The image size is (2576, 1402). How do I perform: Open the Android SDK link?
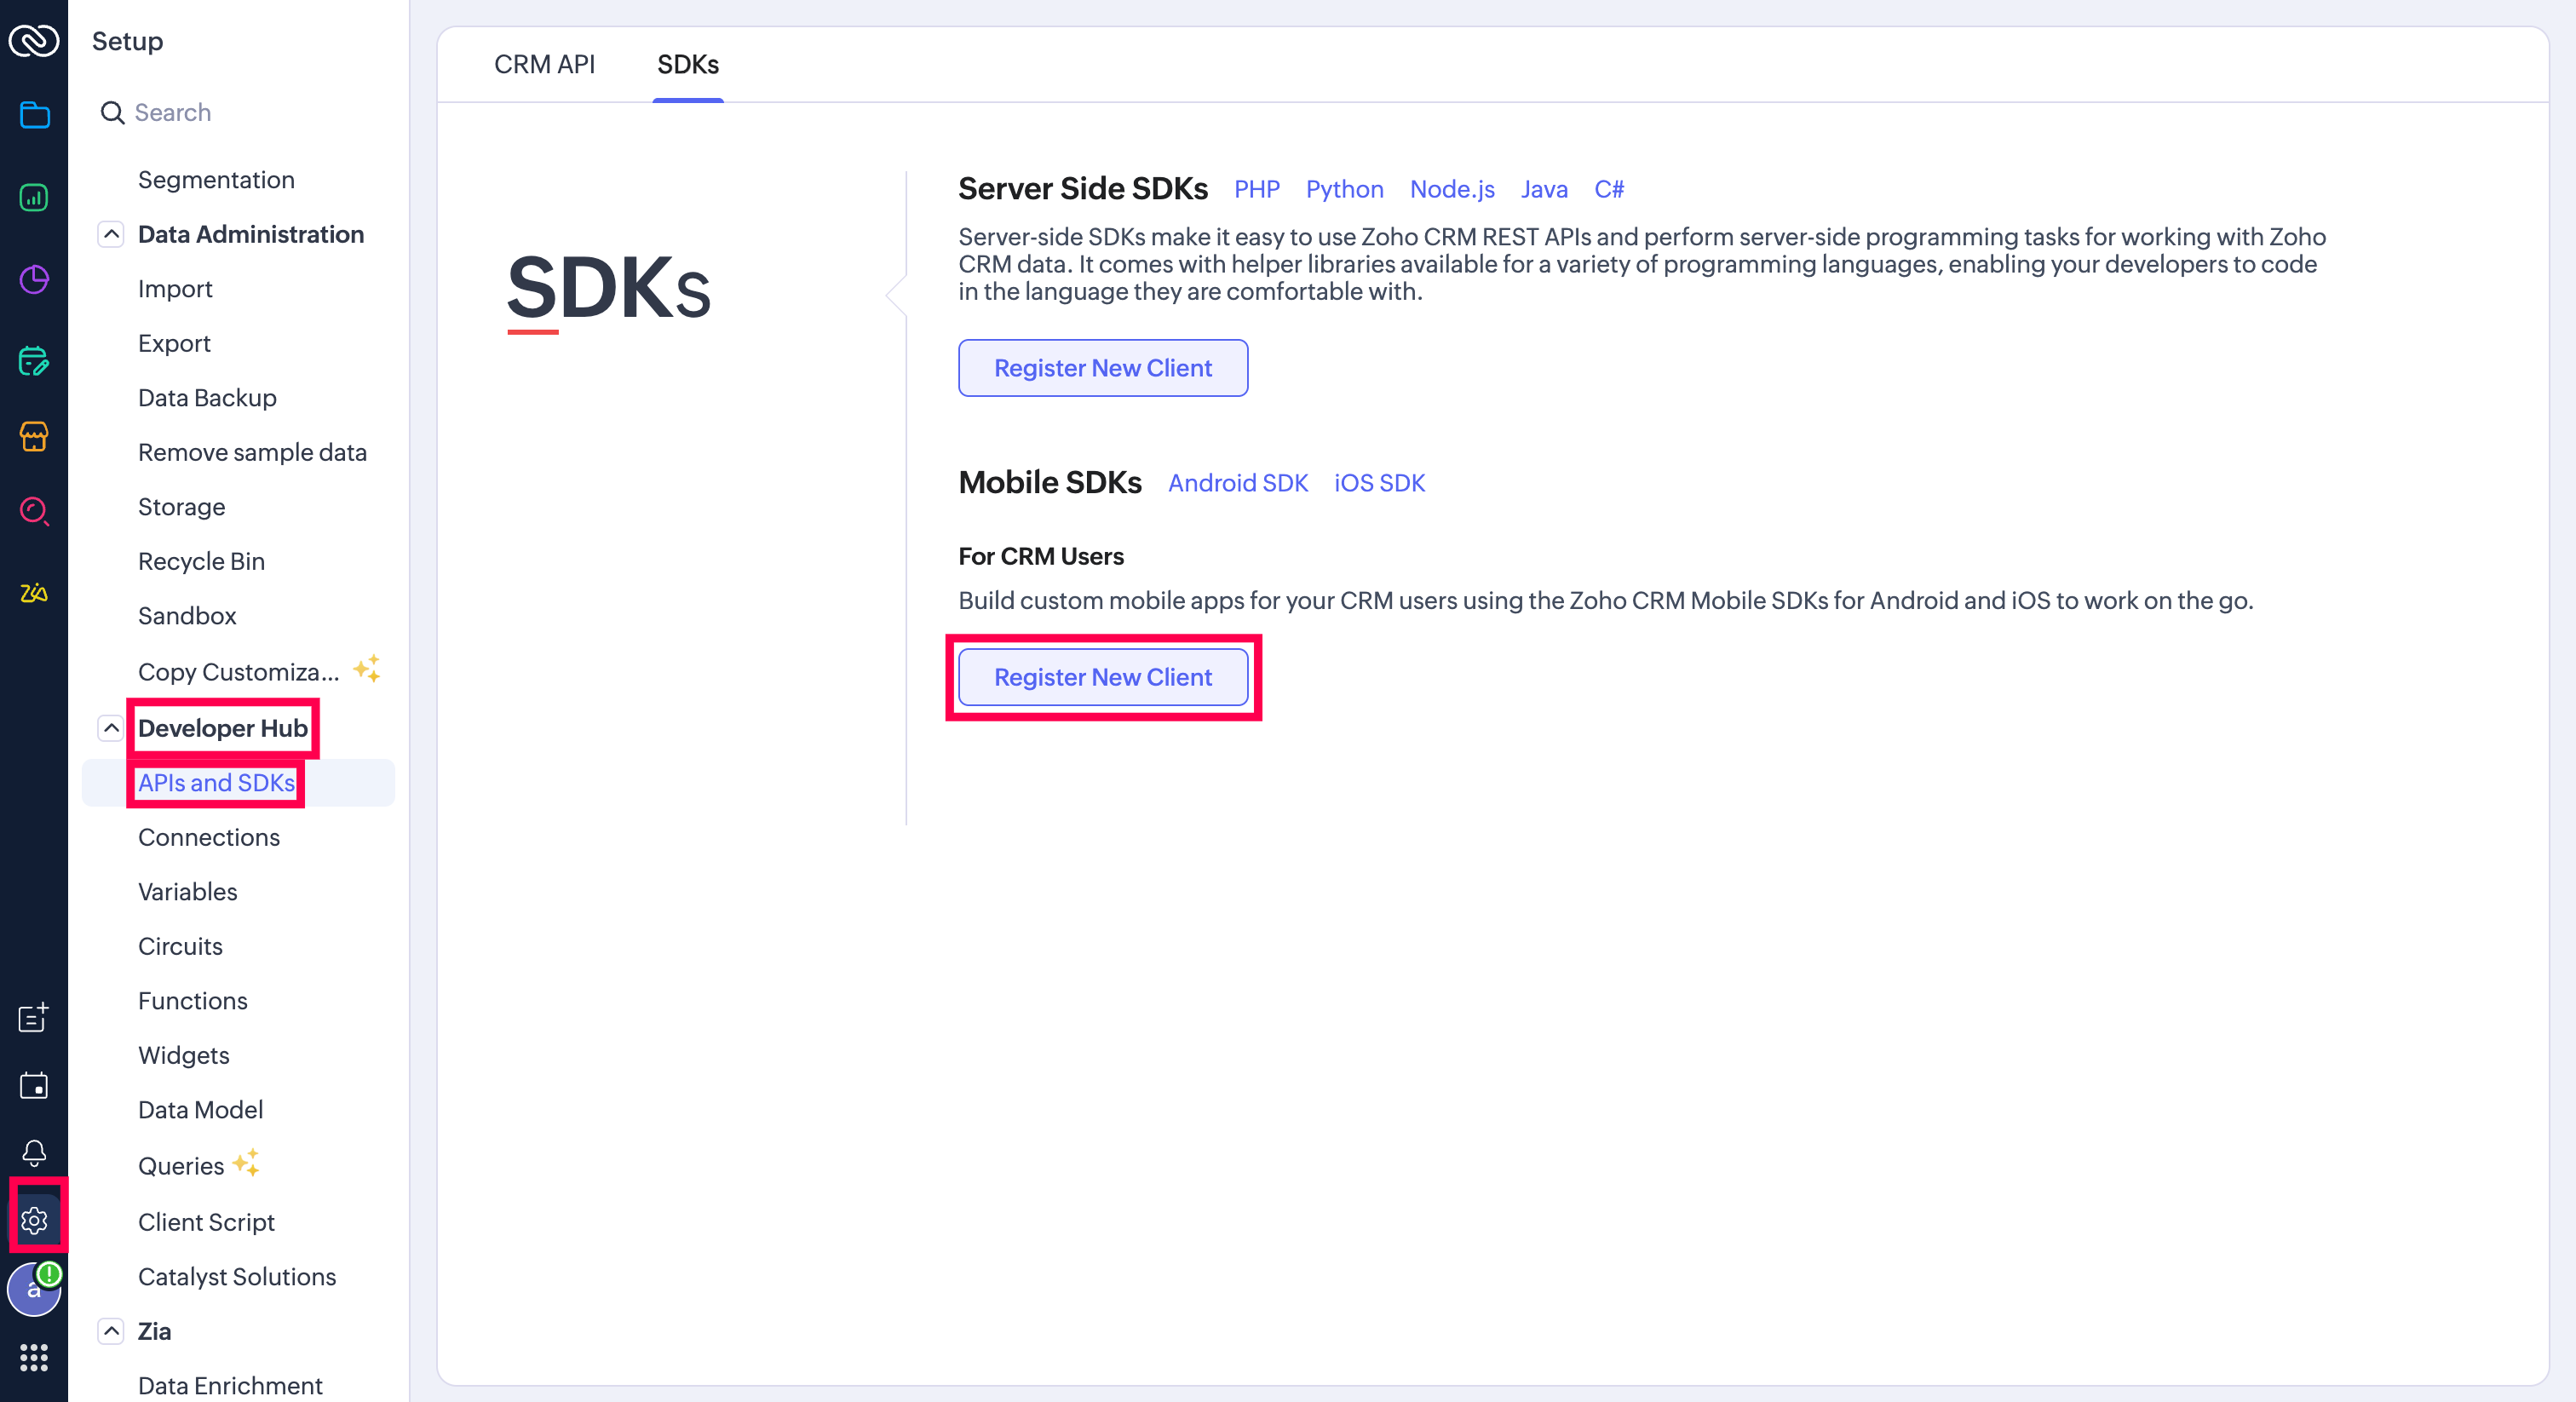point(1237,483)
